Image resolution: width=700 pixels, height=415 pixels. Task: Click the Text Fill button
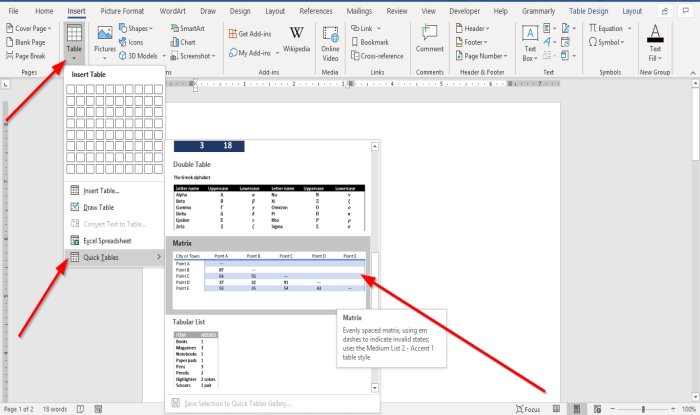pos(655,44)
